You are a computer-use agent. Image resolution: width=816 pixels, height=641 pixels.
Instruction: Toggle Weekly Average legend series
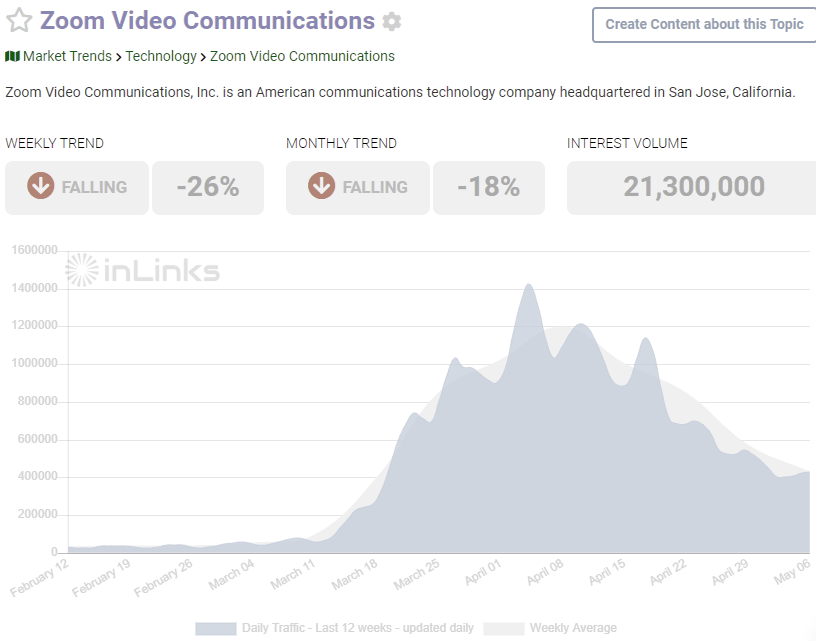550,628
